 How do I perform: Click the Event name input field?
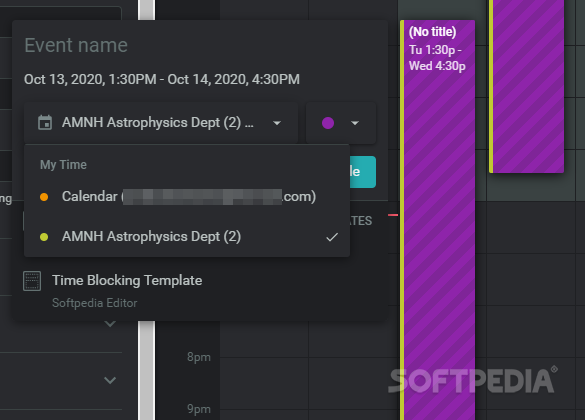[x=200, y=46]
